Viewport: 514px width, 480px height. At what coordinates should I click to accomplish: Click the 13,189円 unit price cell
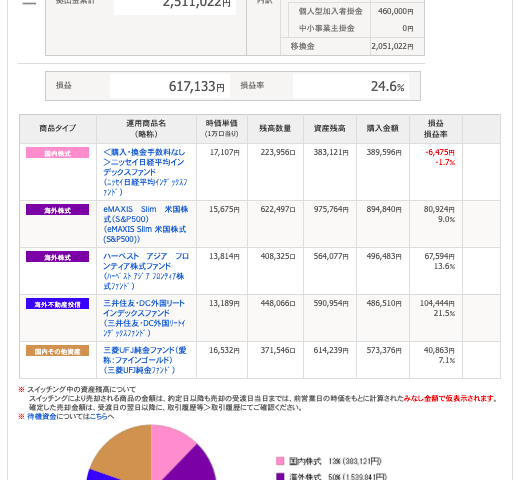click(x=224, y=303)
